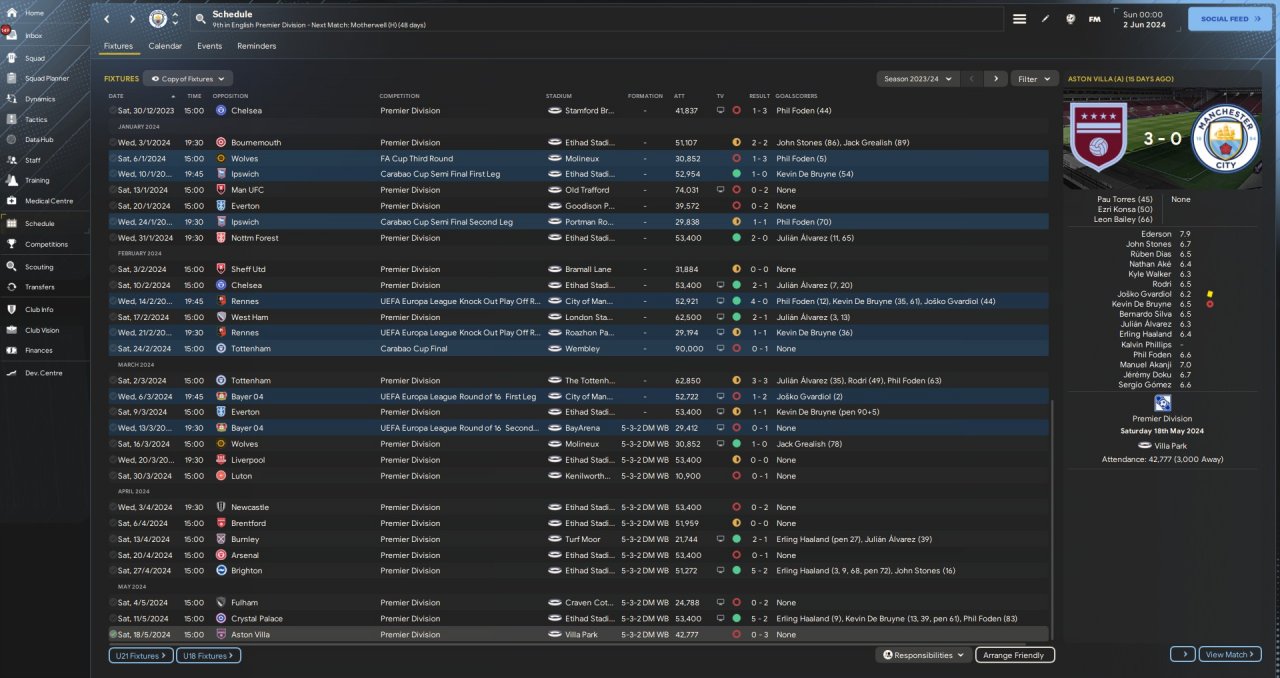Screen dimensions: 1280x678
Task: Go back with the left arrow
Action: click(107, 19)
